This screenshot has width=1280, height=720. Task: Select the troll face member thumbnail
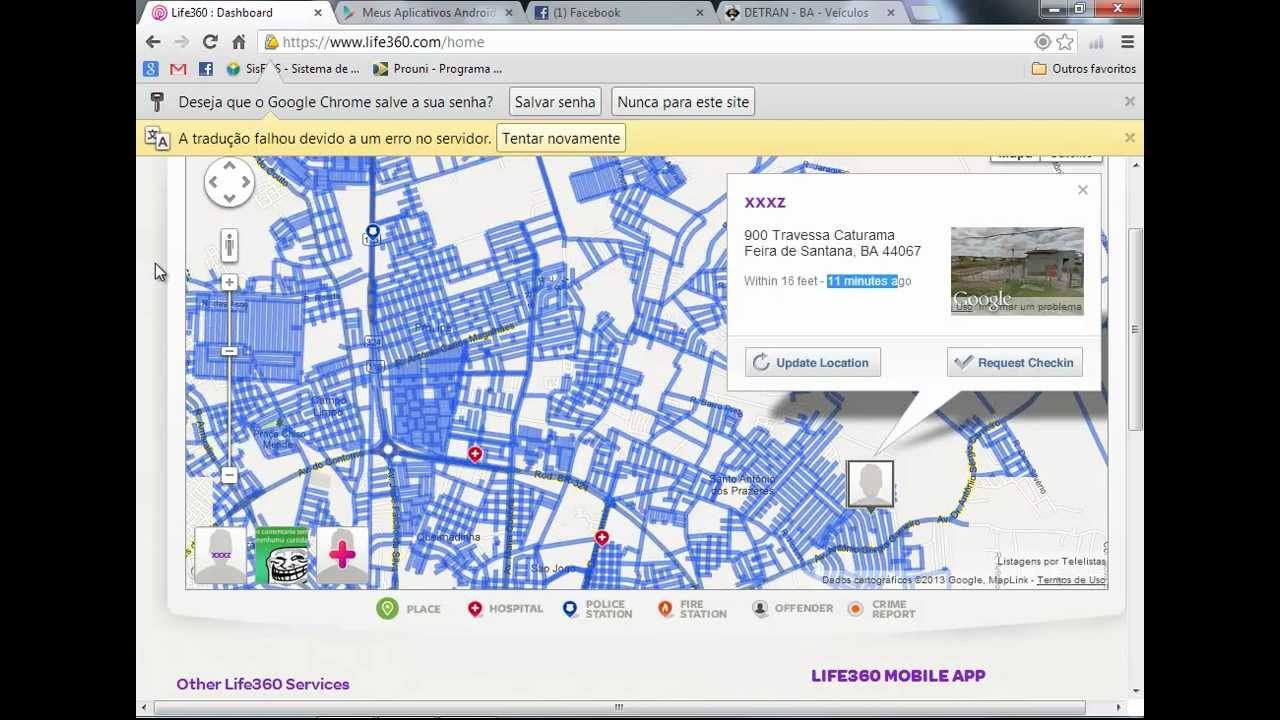click(282, 555)
